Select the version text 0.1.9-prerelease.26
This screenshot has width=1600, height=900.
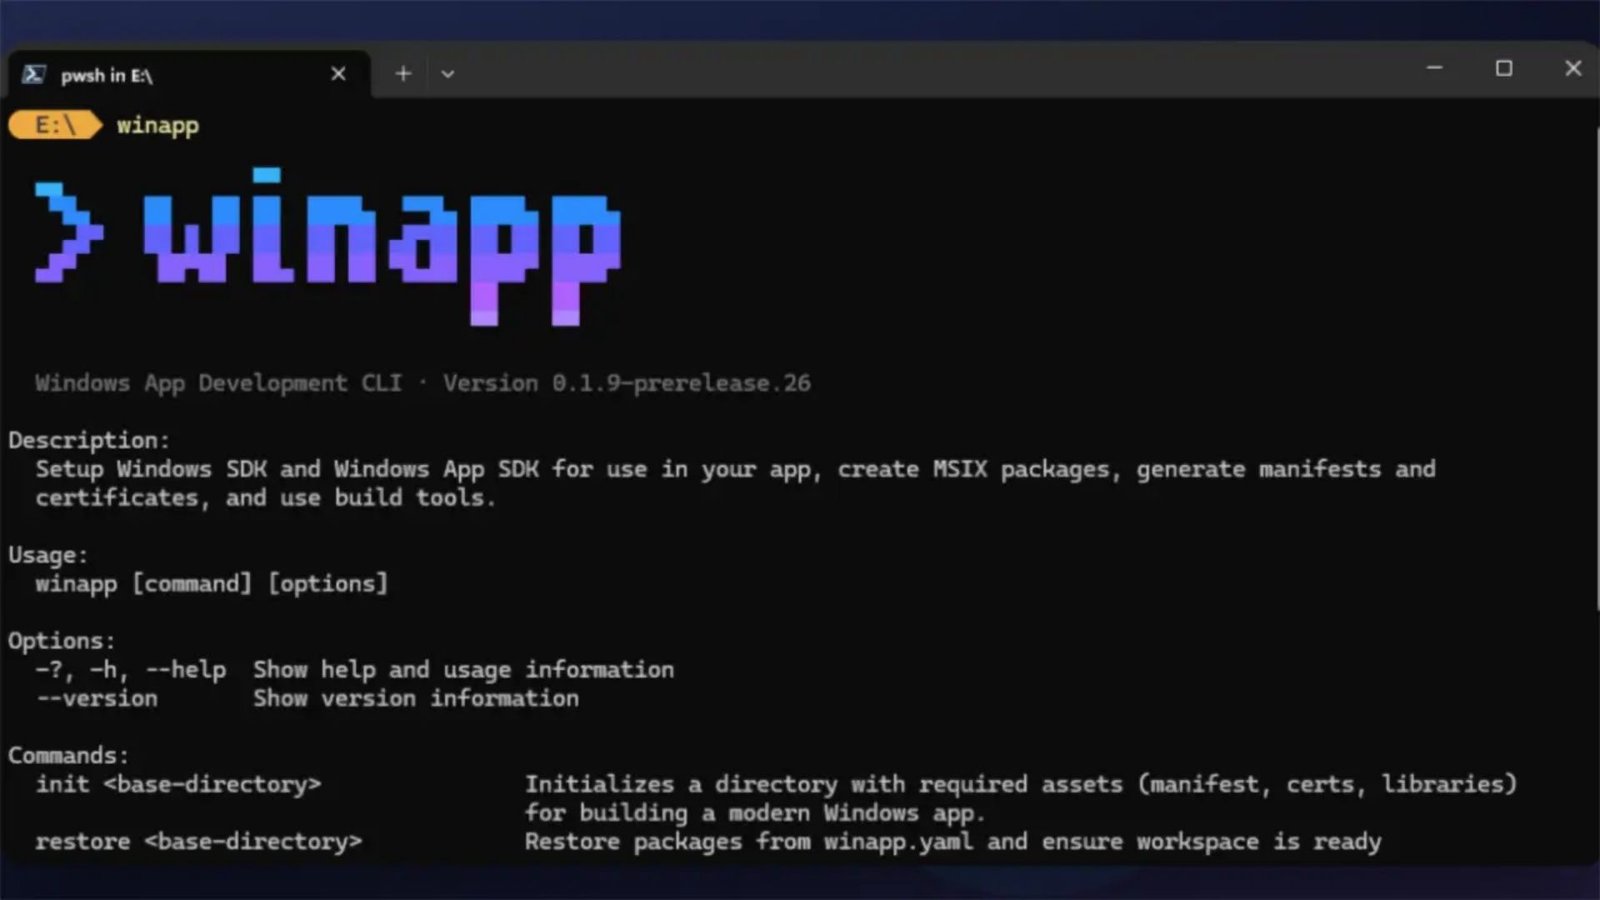[x=683, y=382]
